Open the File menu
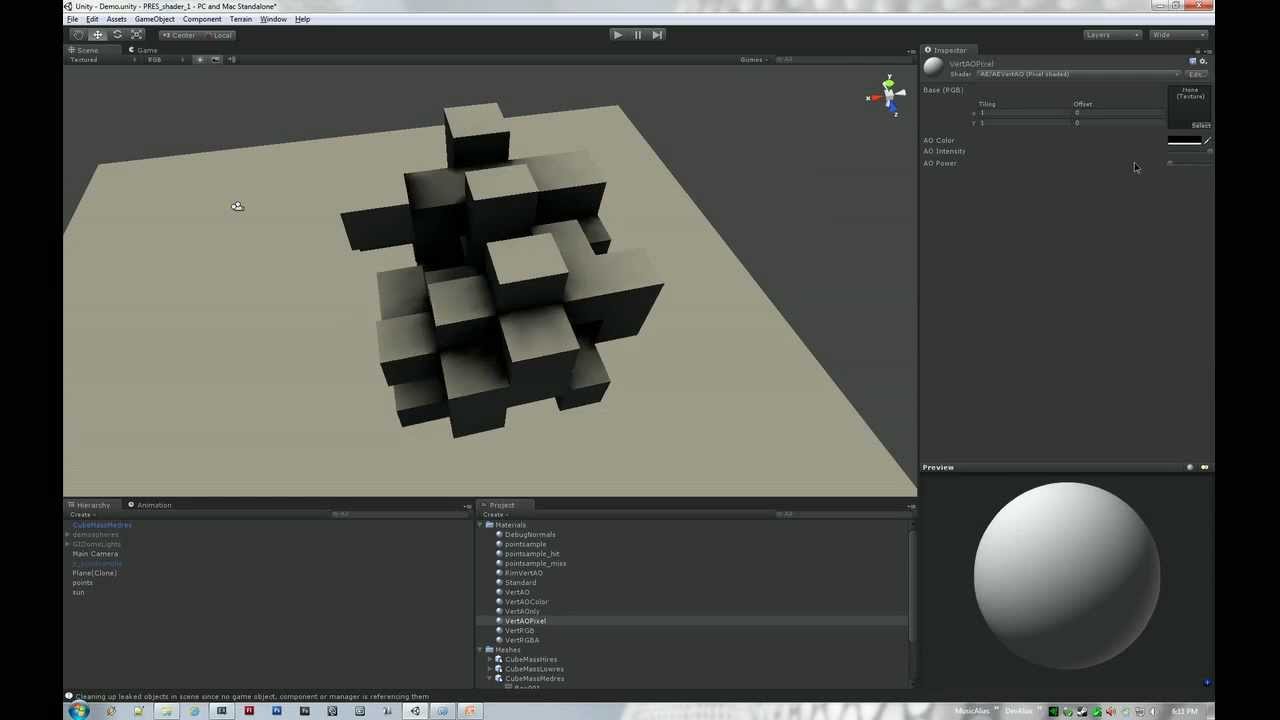 pyautogui.click(x=73, y=19)
